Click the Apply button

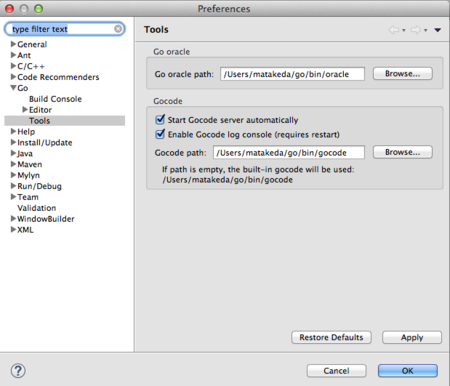[412, 337]
